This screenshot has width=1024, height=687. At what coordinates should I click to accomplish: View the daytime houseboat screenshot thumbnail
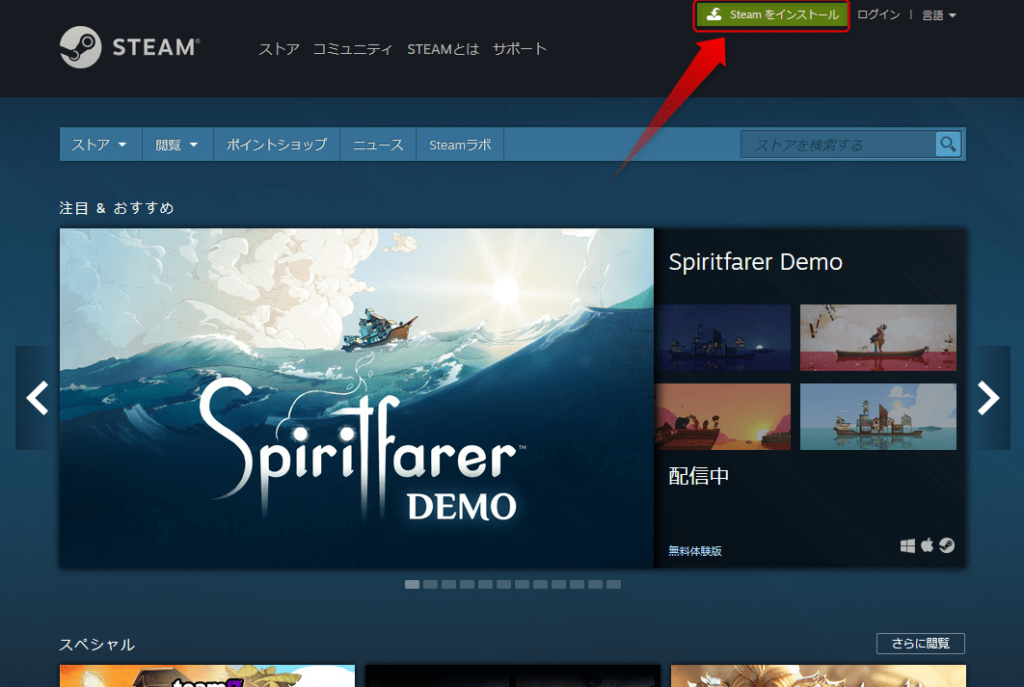[x=878, y=417]
